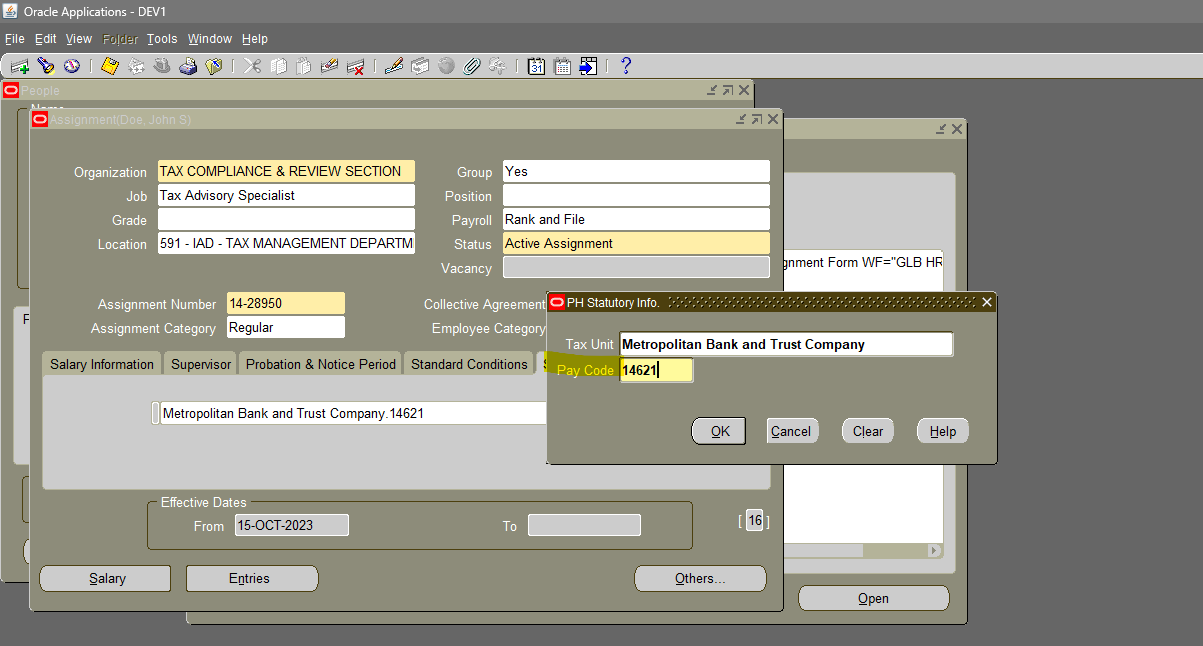Open the Show Navigator toolbar icon
Image resolution: width=1203 pixels, height=646 pixels.
72,66
